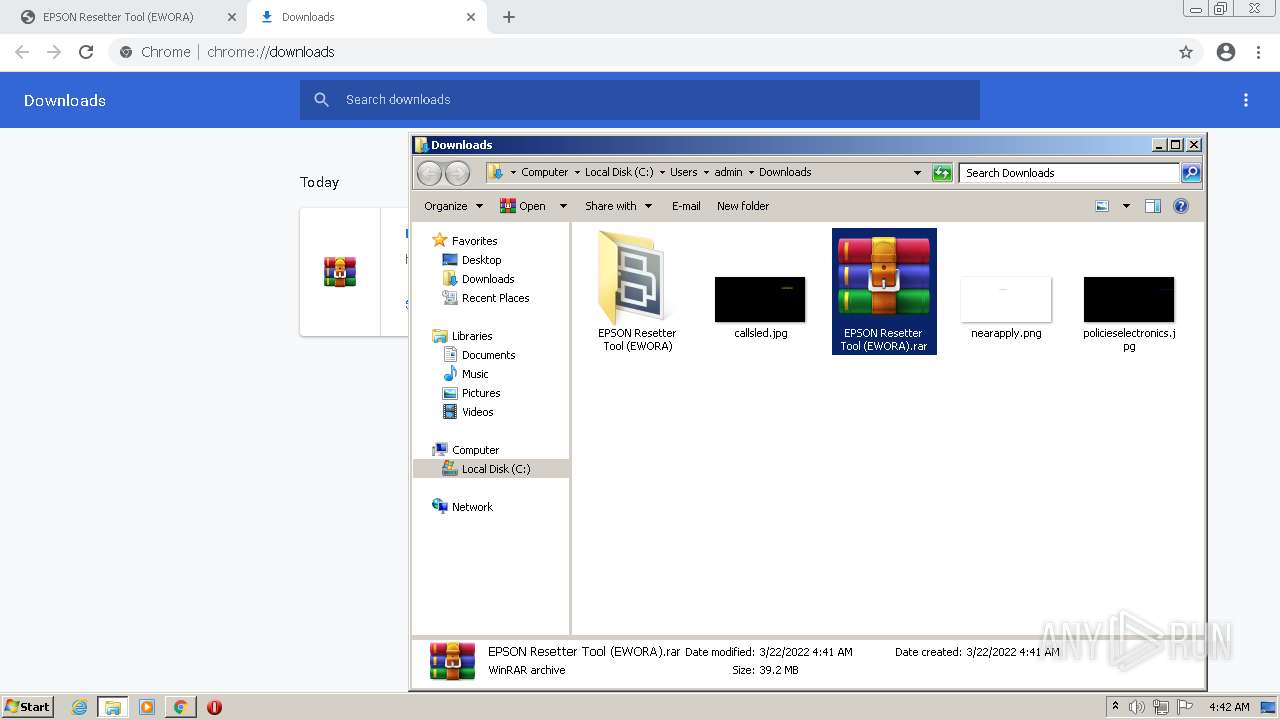This screenshot has width=1280, height=720.
Task: Open the EPSON Resetter Tool (EWORA) folder
Action: tap(637, 291)
